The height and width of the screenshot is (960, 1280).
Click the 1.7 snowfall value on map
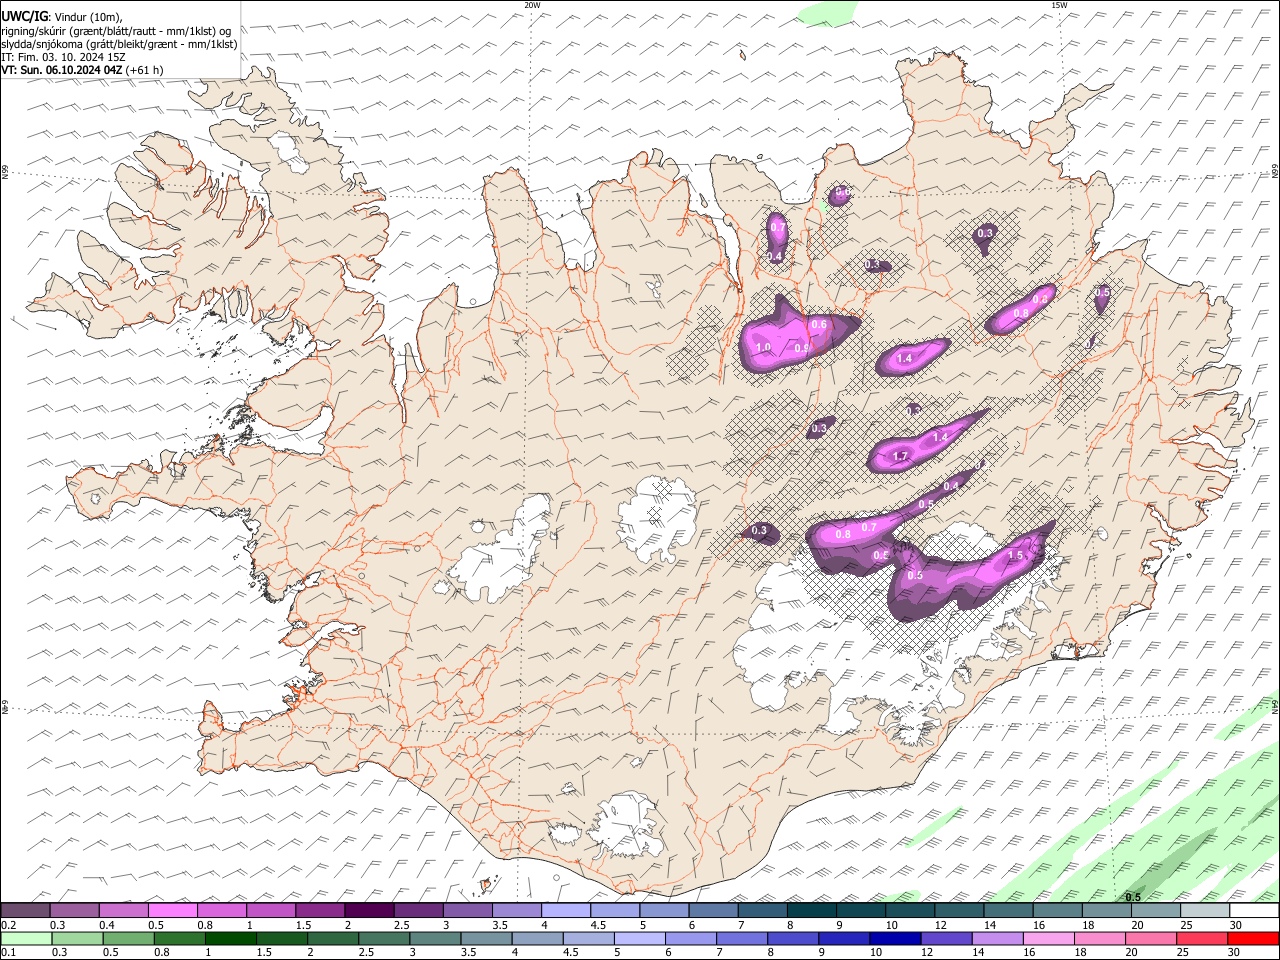click(900, 456)
